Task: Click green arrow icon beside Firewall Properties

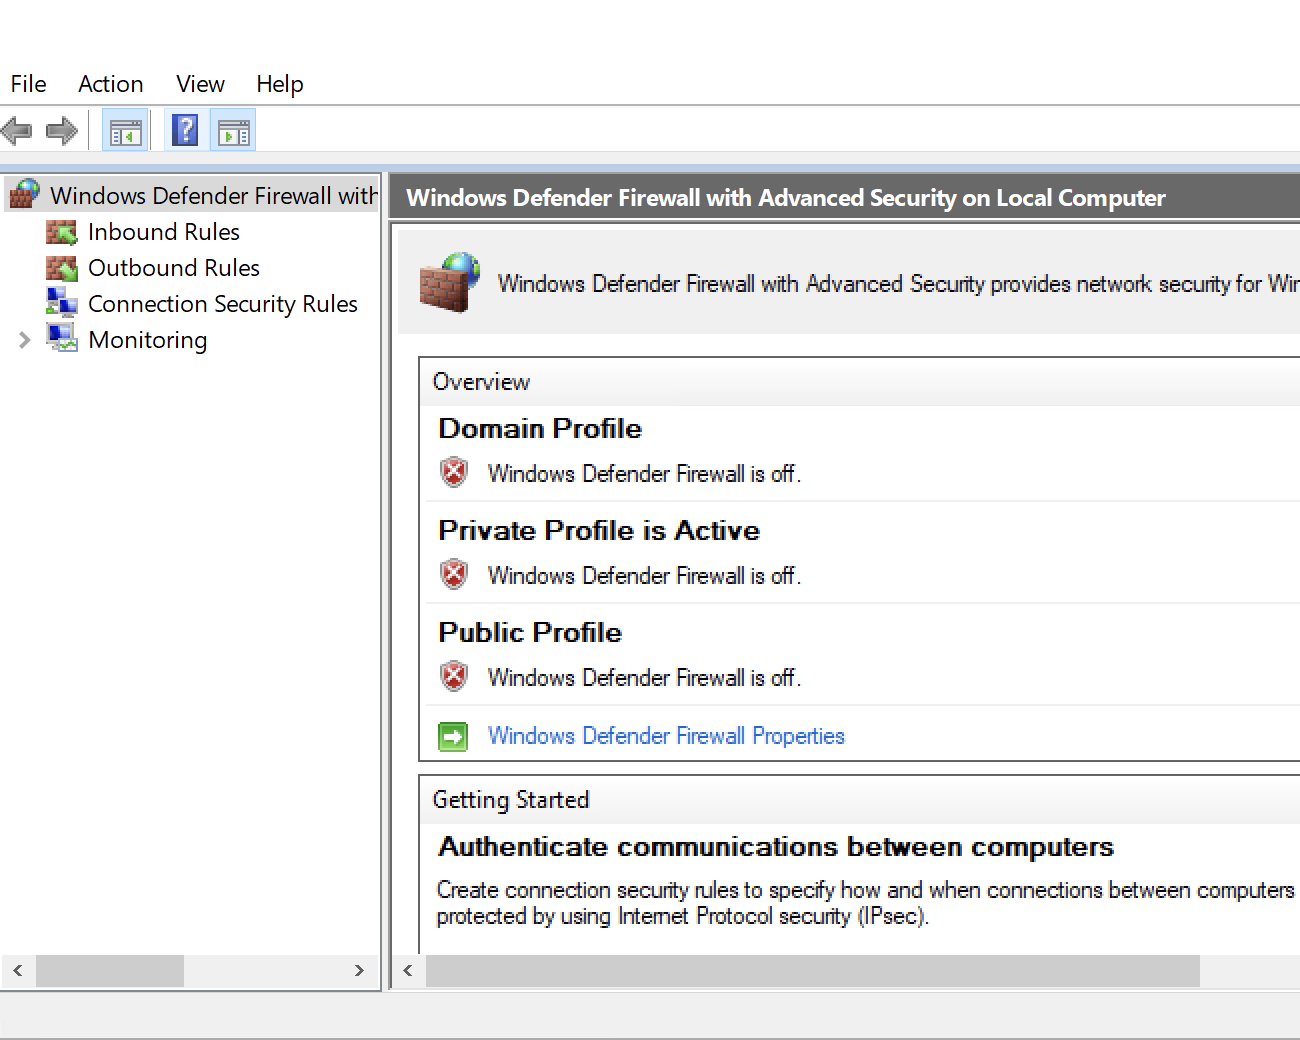Action: (453, 737)
